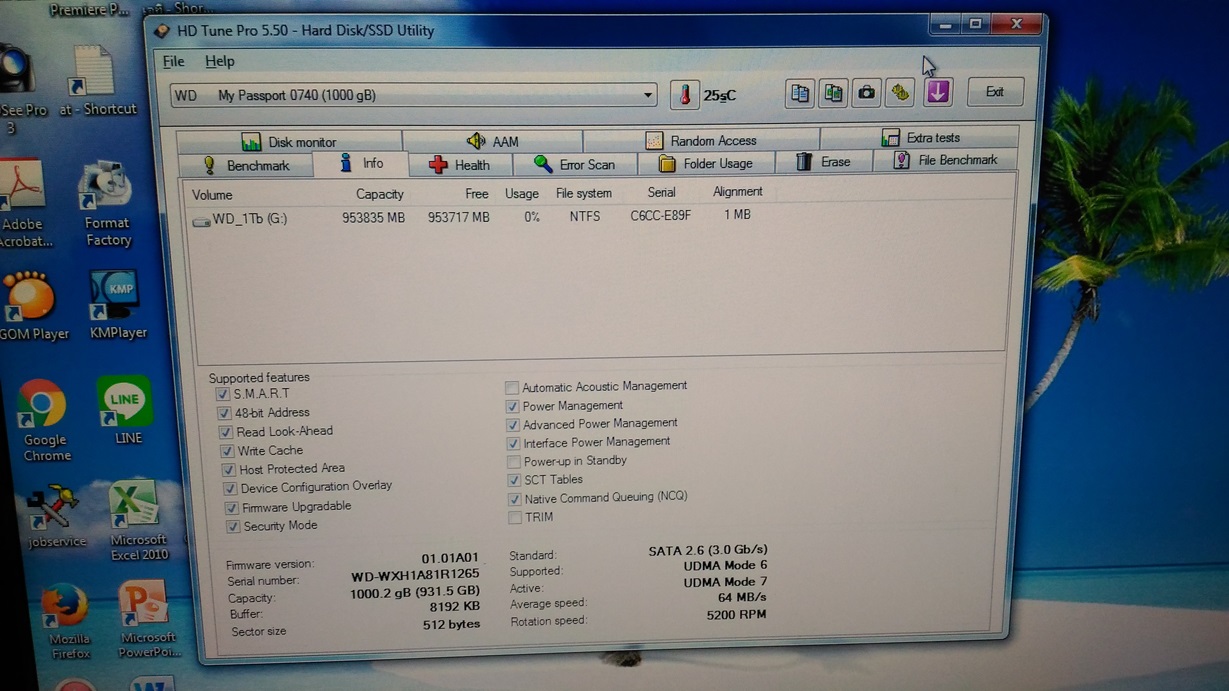Click the purple down-arrow save icon
This screenshot has width=1229, height=691.
click(x=937, y=92)
